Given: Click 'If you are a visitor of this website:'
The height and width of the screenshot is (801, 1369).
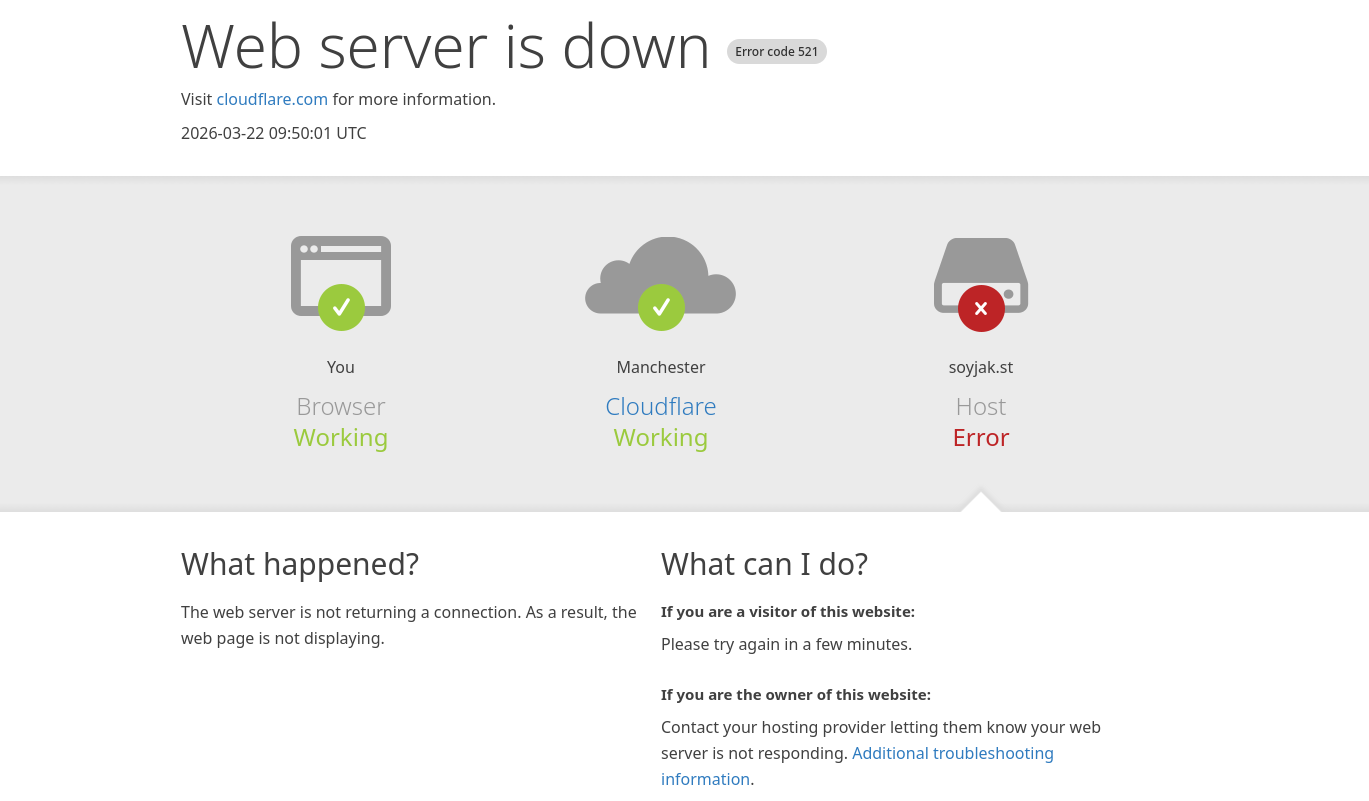Looking at the screenshot, I should 788,612.
